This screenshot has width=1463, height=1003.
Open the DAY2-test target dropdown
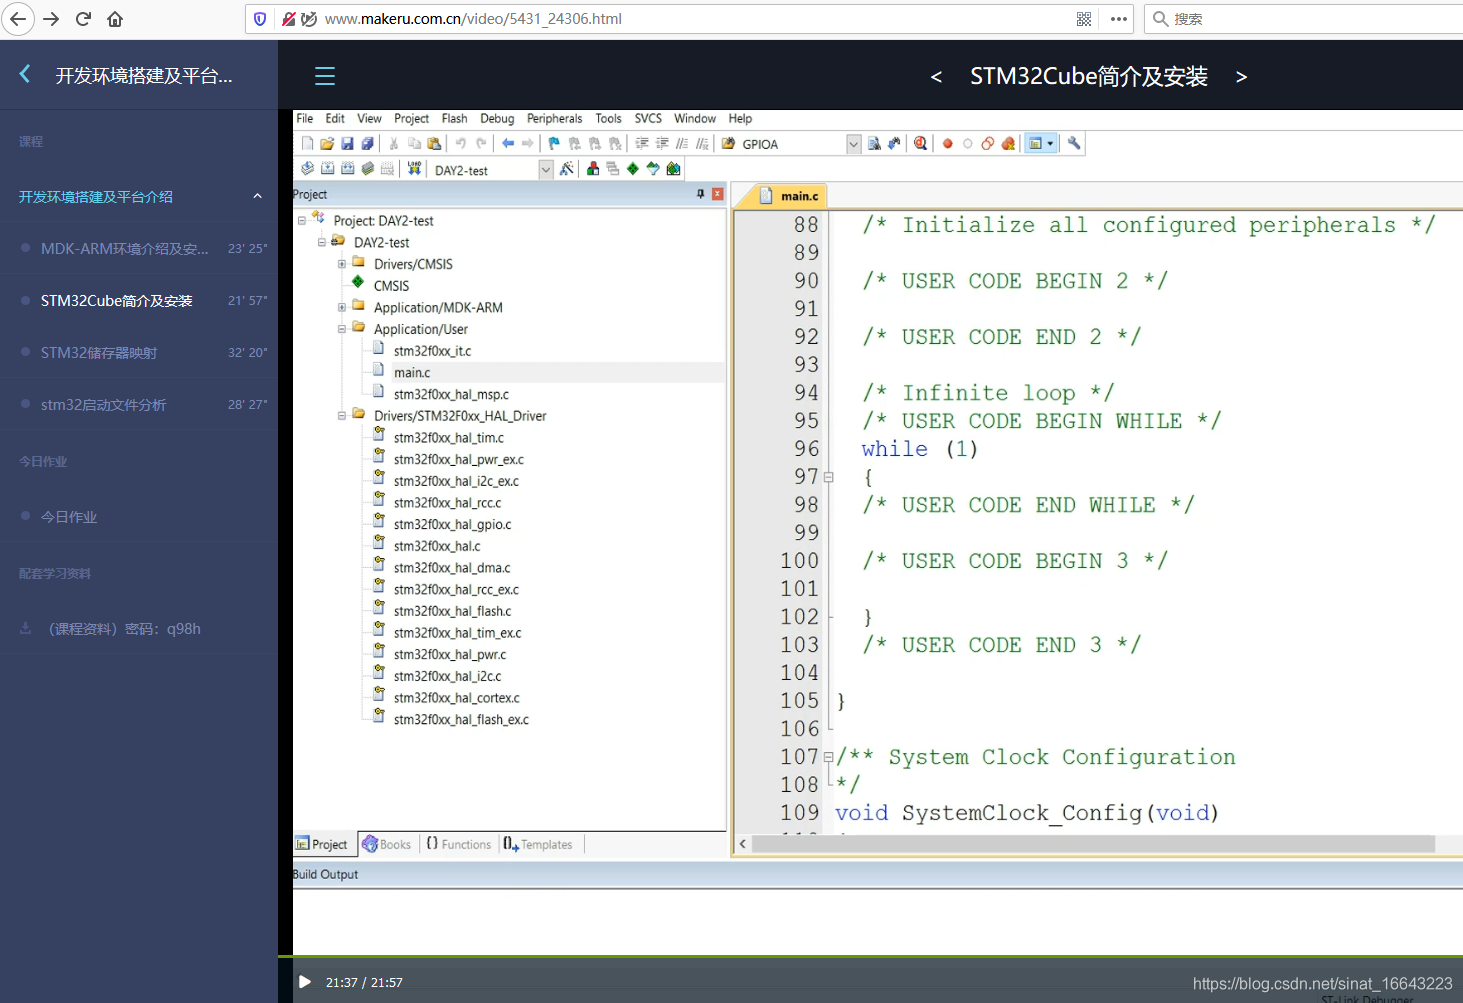click(x=546, y=170)
